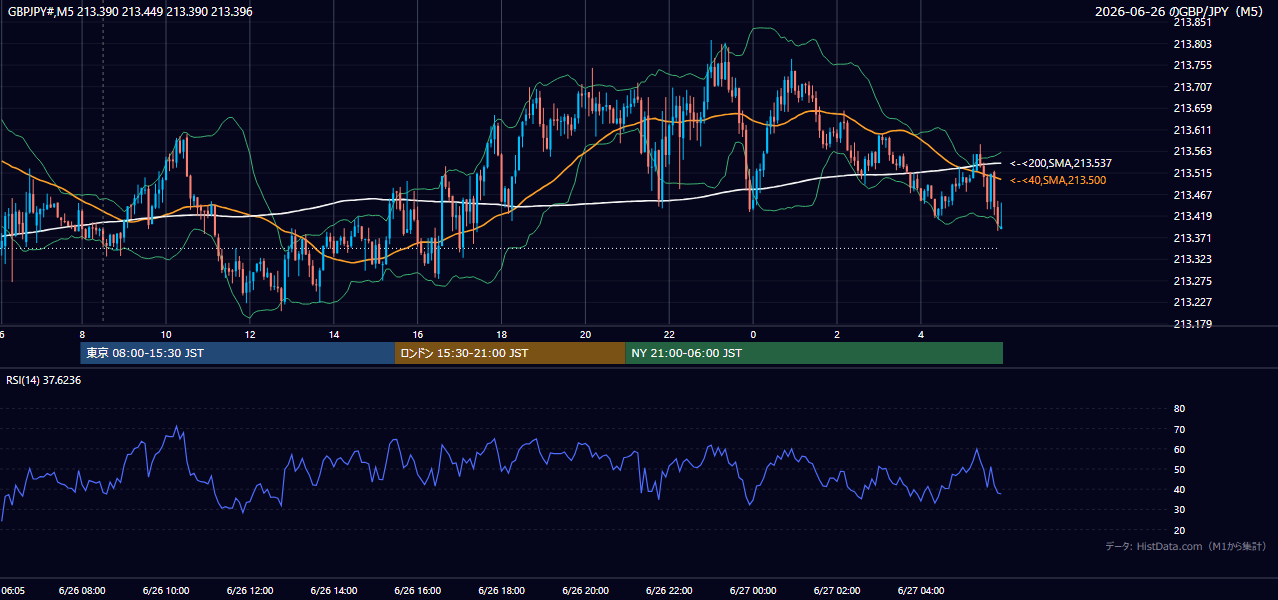Click the 213.227 price axis label
Screen dimensions: 1278x600
click(x=1192, y=302)
